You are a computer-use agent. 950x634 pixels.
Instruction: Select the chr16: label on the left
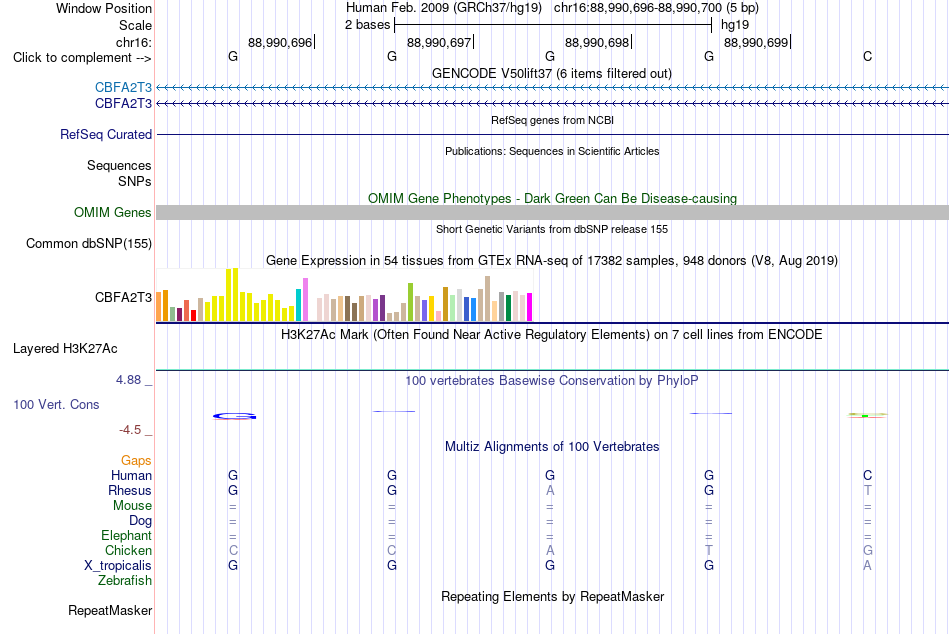134,42
